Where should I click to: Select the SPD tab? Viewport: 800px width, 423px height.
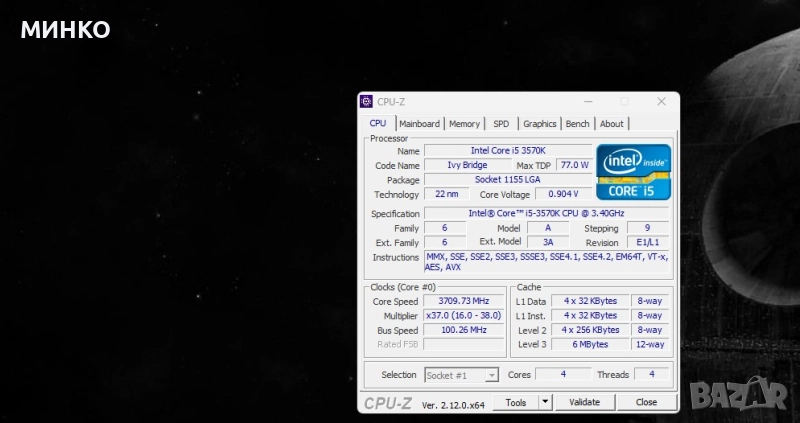(501, 124)
